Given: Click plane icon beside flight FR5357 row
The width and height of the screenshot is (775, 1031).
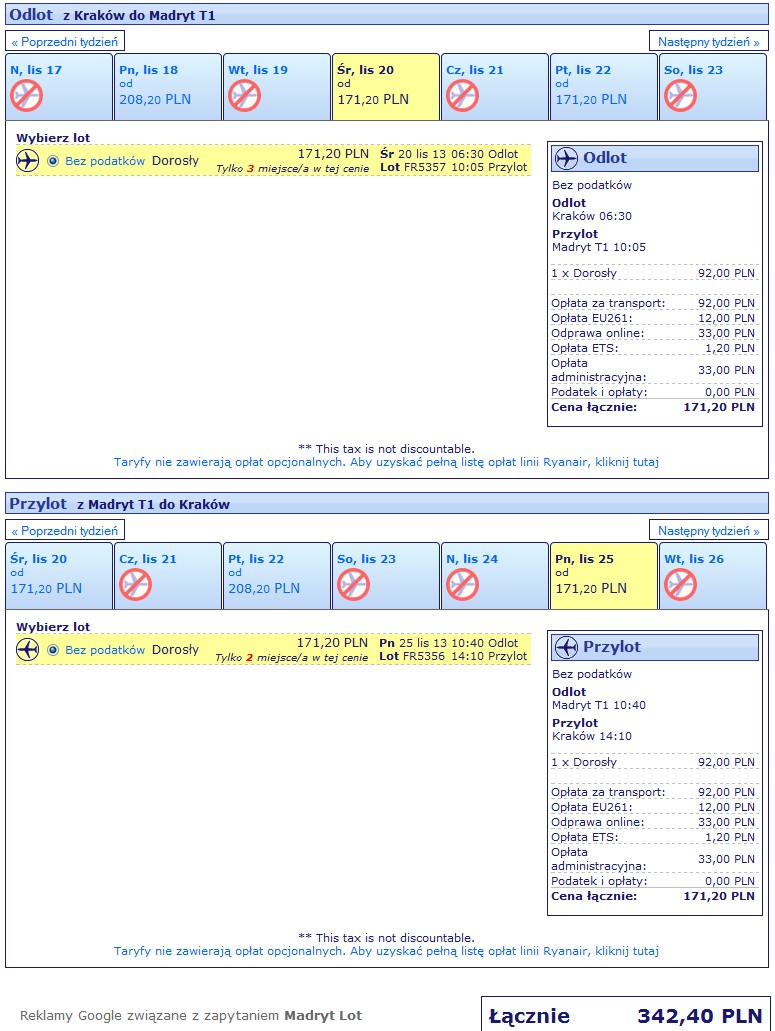Looking at the screenshot, I should tap(28, 160).
